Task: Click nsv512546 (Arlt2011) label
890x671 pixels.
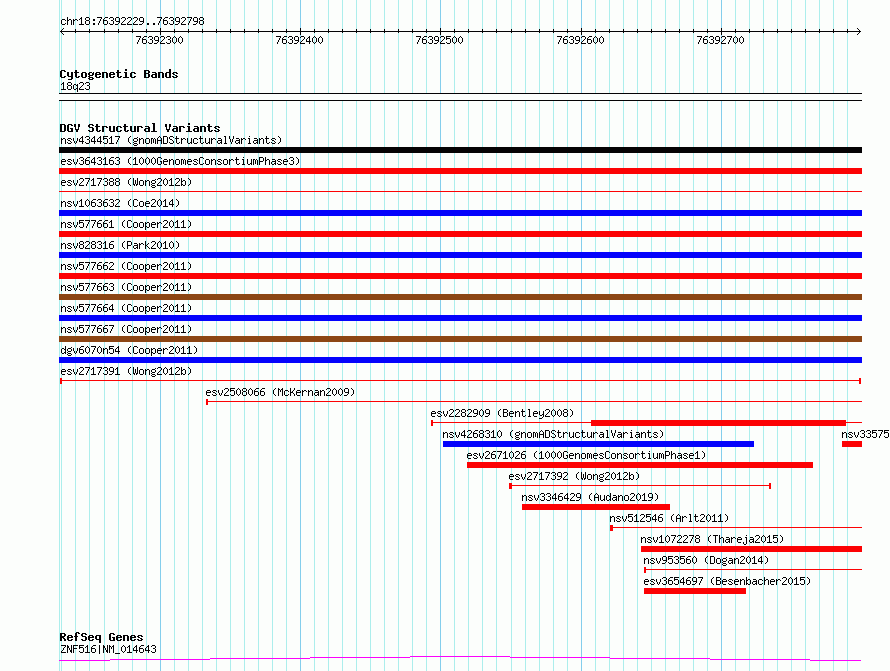Action: click(x=669, y=518)
